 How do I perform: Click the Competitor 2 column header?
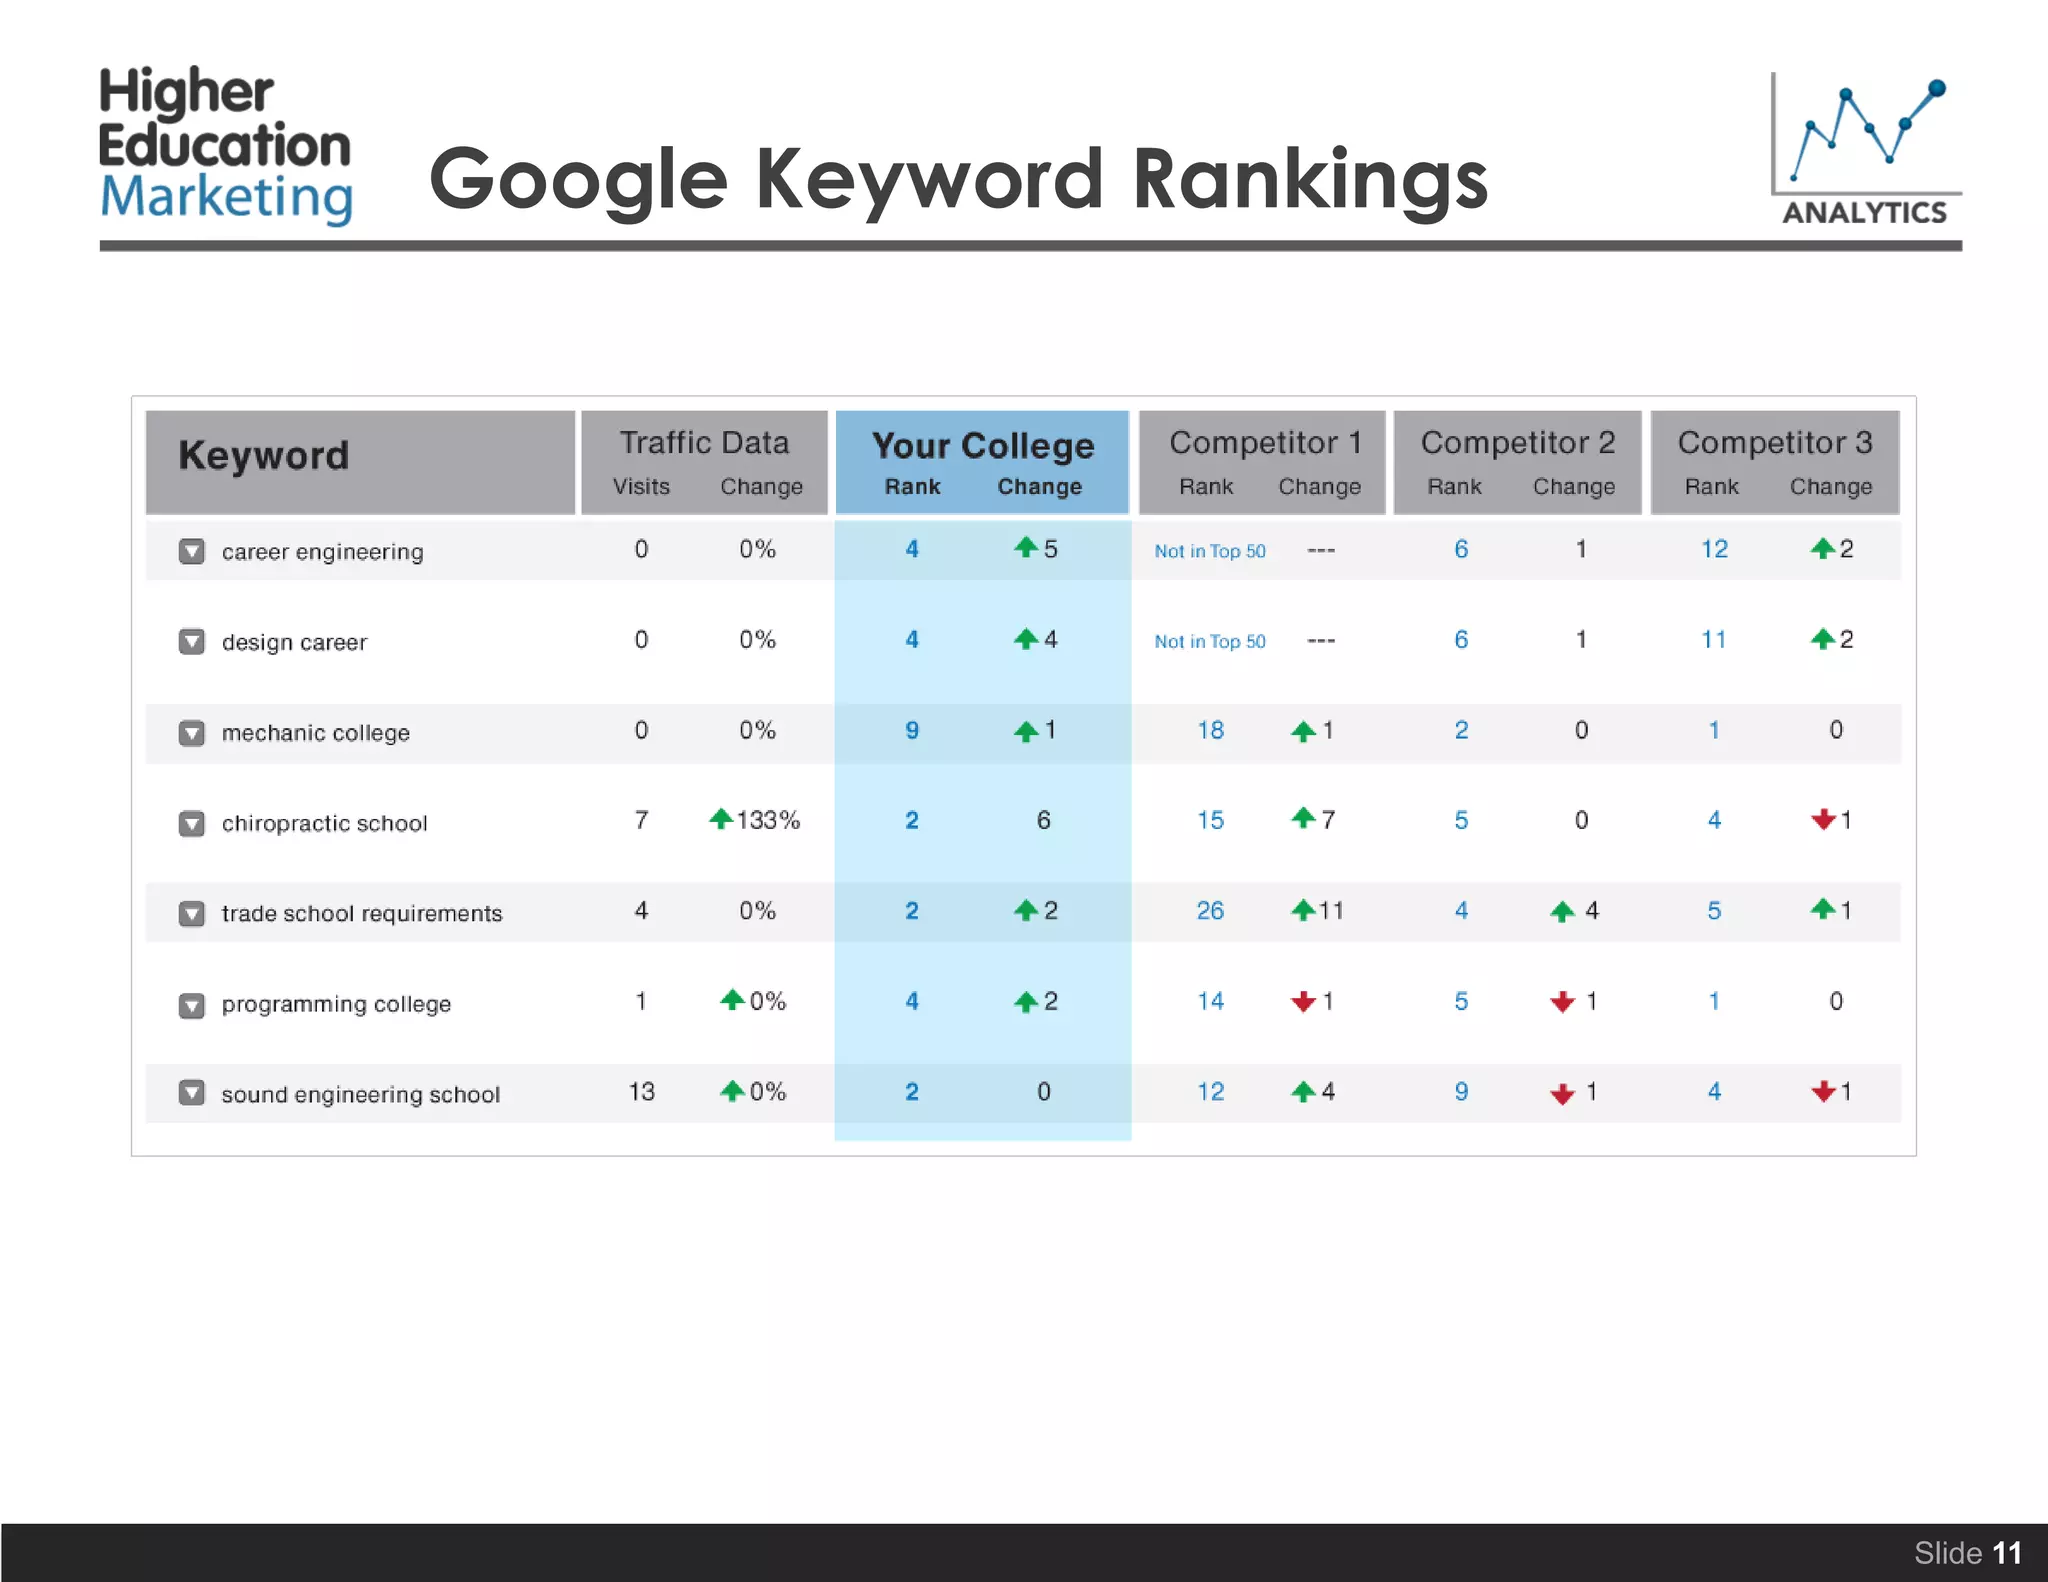tap(1518, 461)
